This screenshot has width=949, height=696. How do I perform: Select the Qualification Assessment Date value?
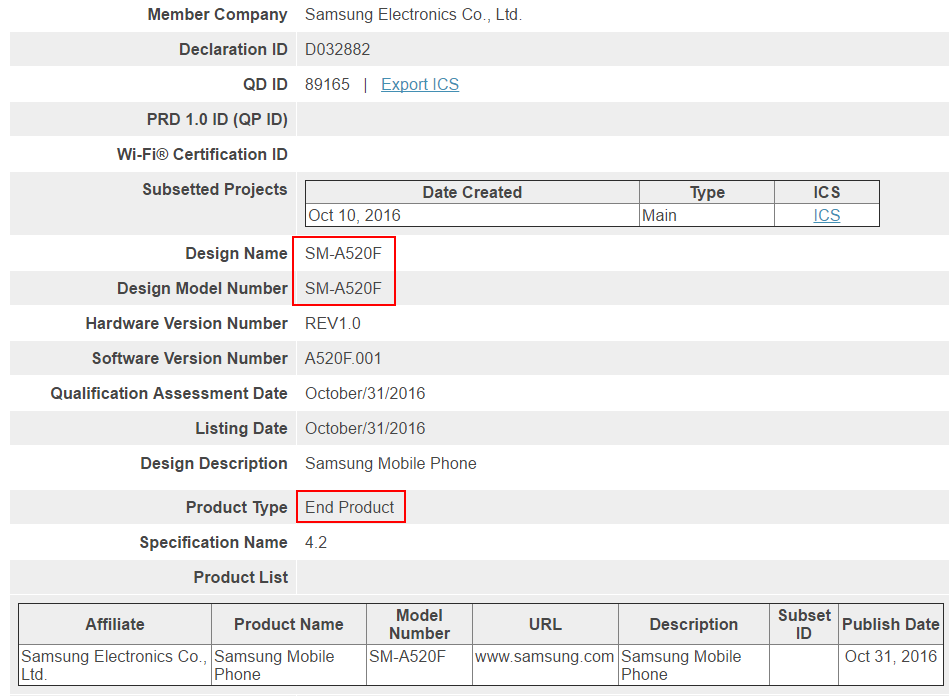[364, 393]
